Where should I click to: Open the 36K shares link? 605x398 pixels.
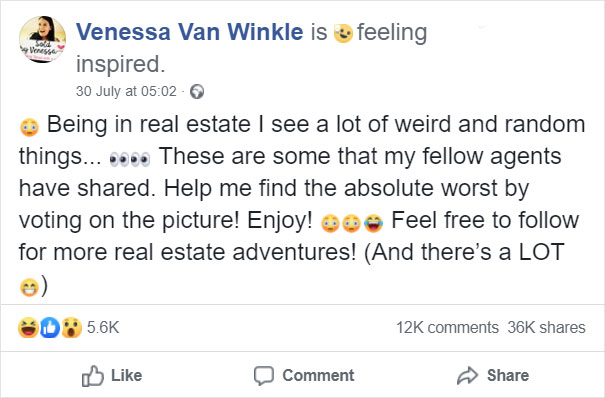click(x=547, y=327)
